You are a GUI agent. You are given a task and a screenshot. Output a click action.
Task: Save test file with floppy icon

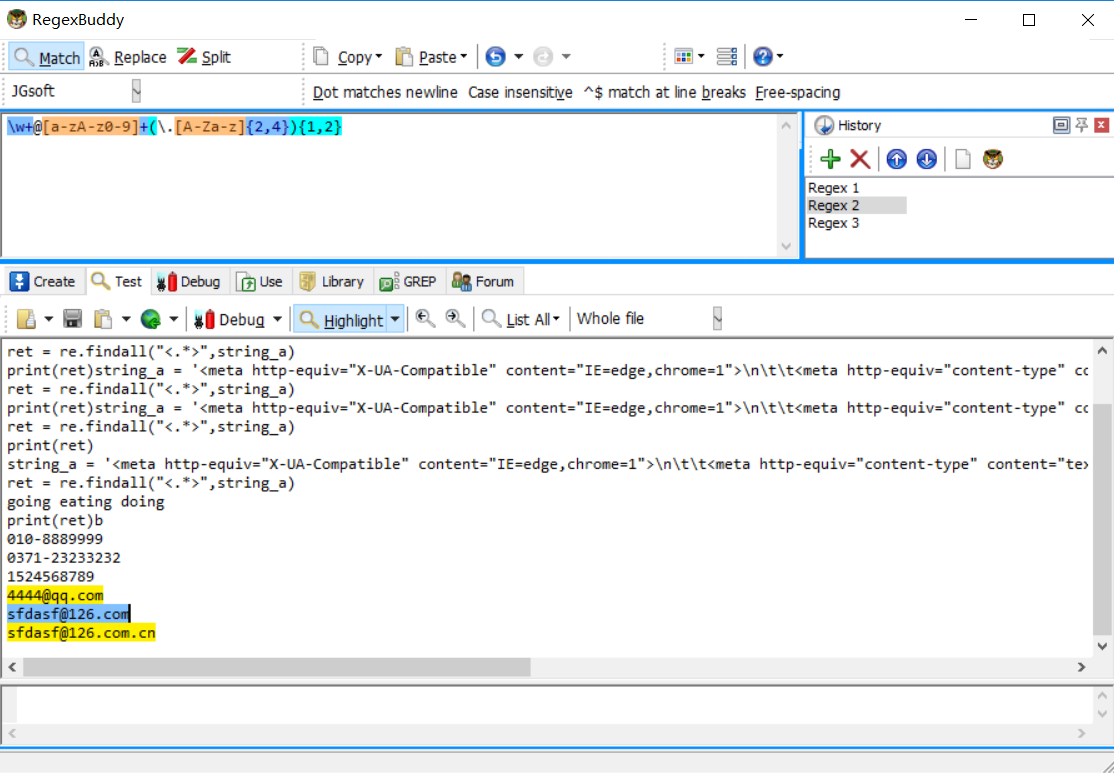pyautogui.click(x=72, y=319)
